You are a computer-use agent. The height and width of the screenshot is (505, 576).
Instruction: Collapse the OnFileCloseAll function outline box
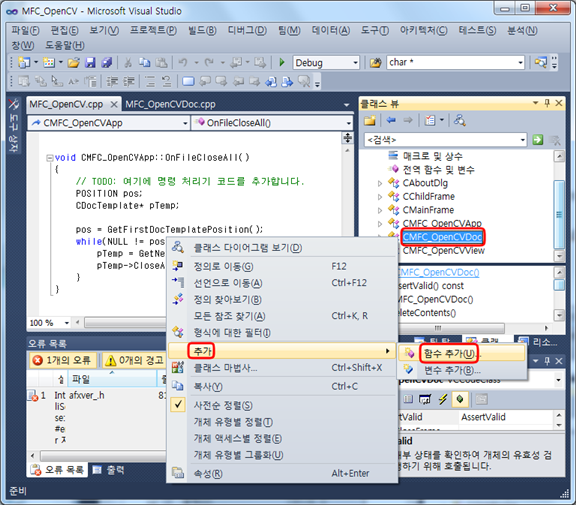[x=50, y=158]
